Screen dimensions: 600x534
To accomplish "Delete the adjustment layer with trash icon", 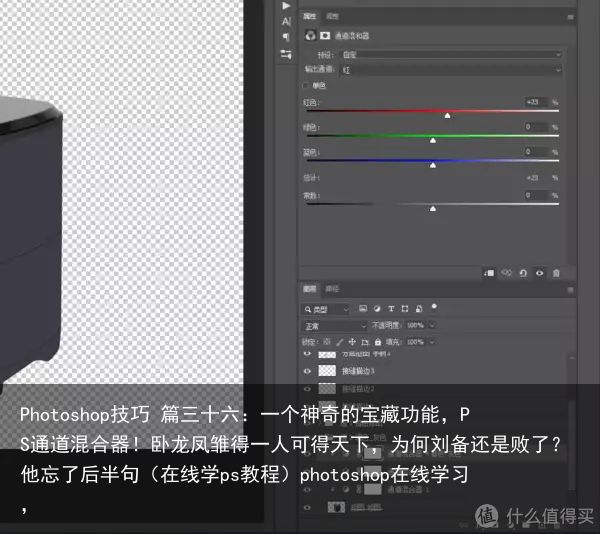I will coord(556,273).
